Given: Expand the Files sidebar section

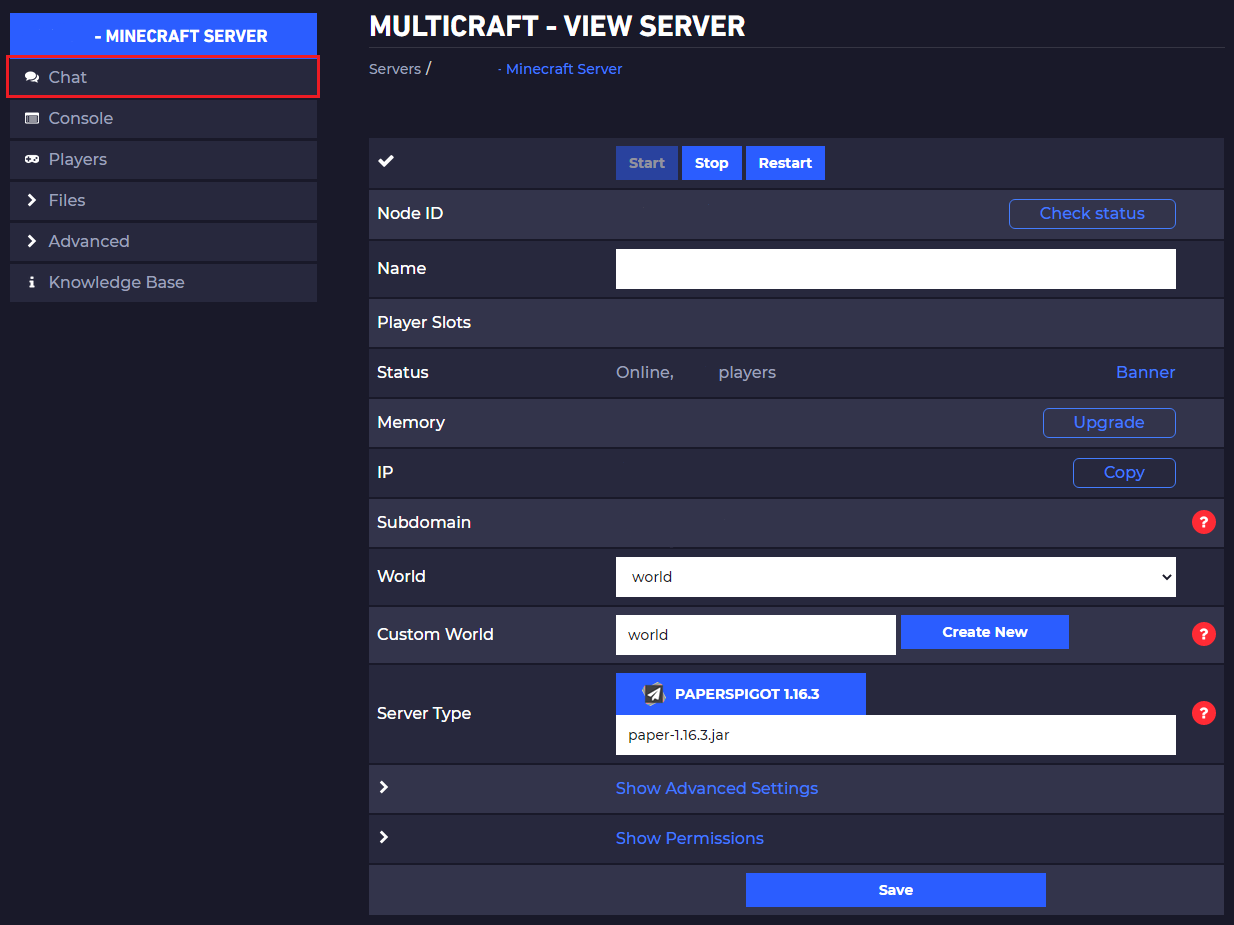Looking at the screenshot, I should (163, 200).
